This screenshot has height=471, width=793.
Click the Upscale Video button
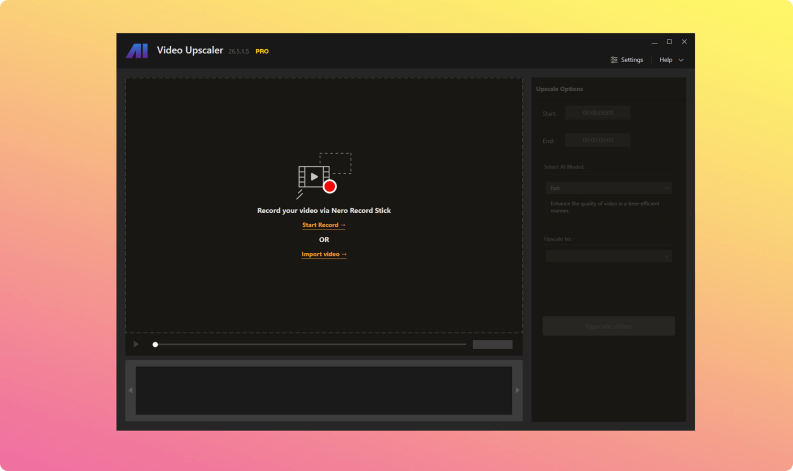tap(608, 326)
